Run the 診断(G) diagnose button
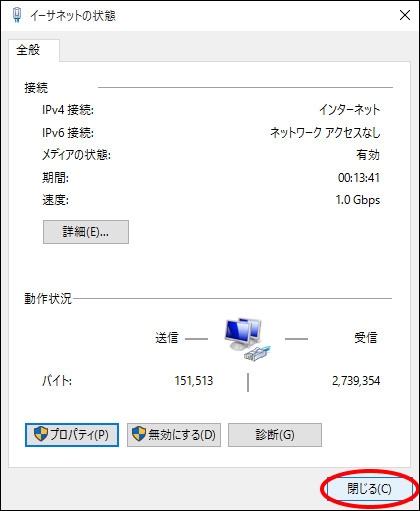420x511 pixels. point(275,435)
